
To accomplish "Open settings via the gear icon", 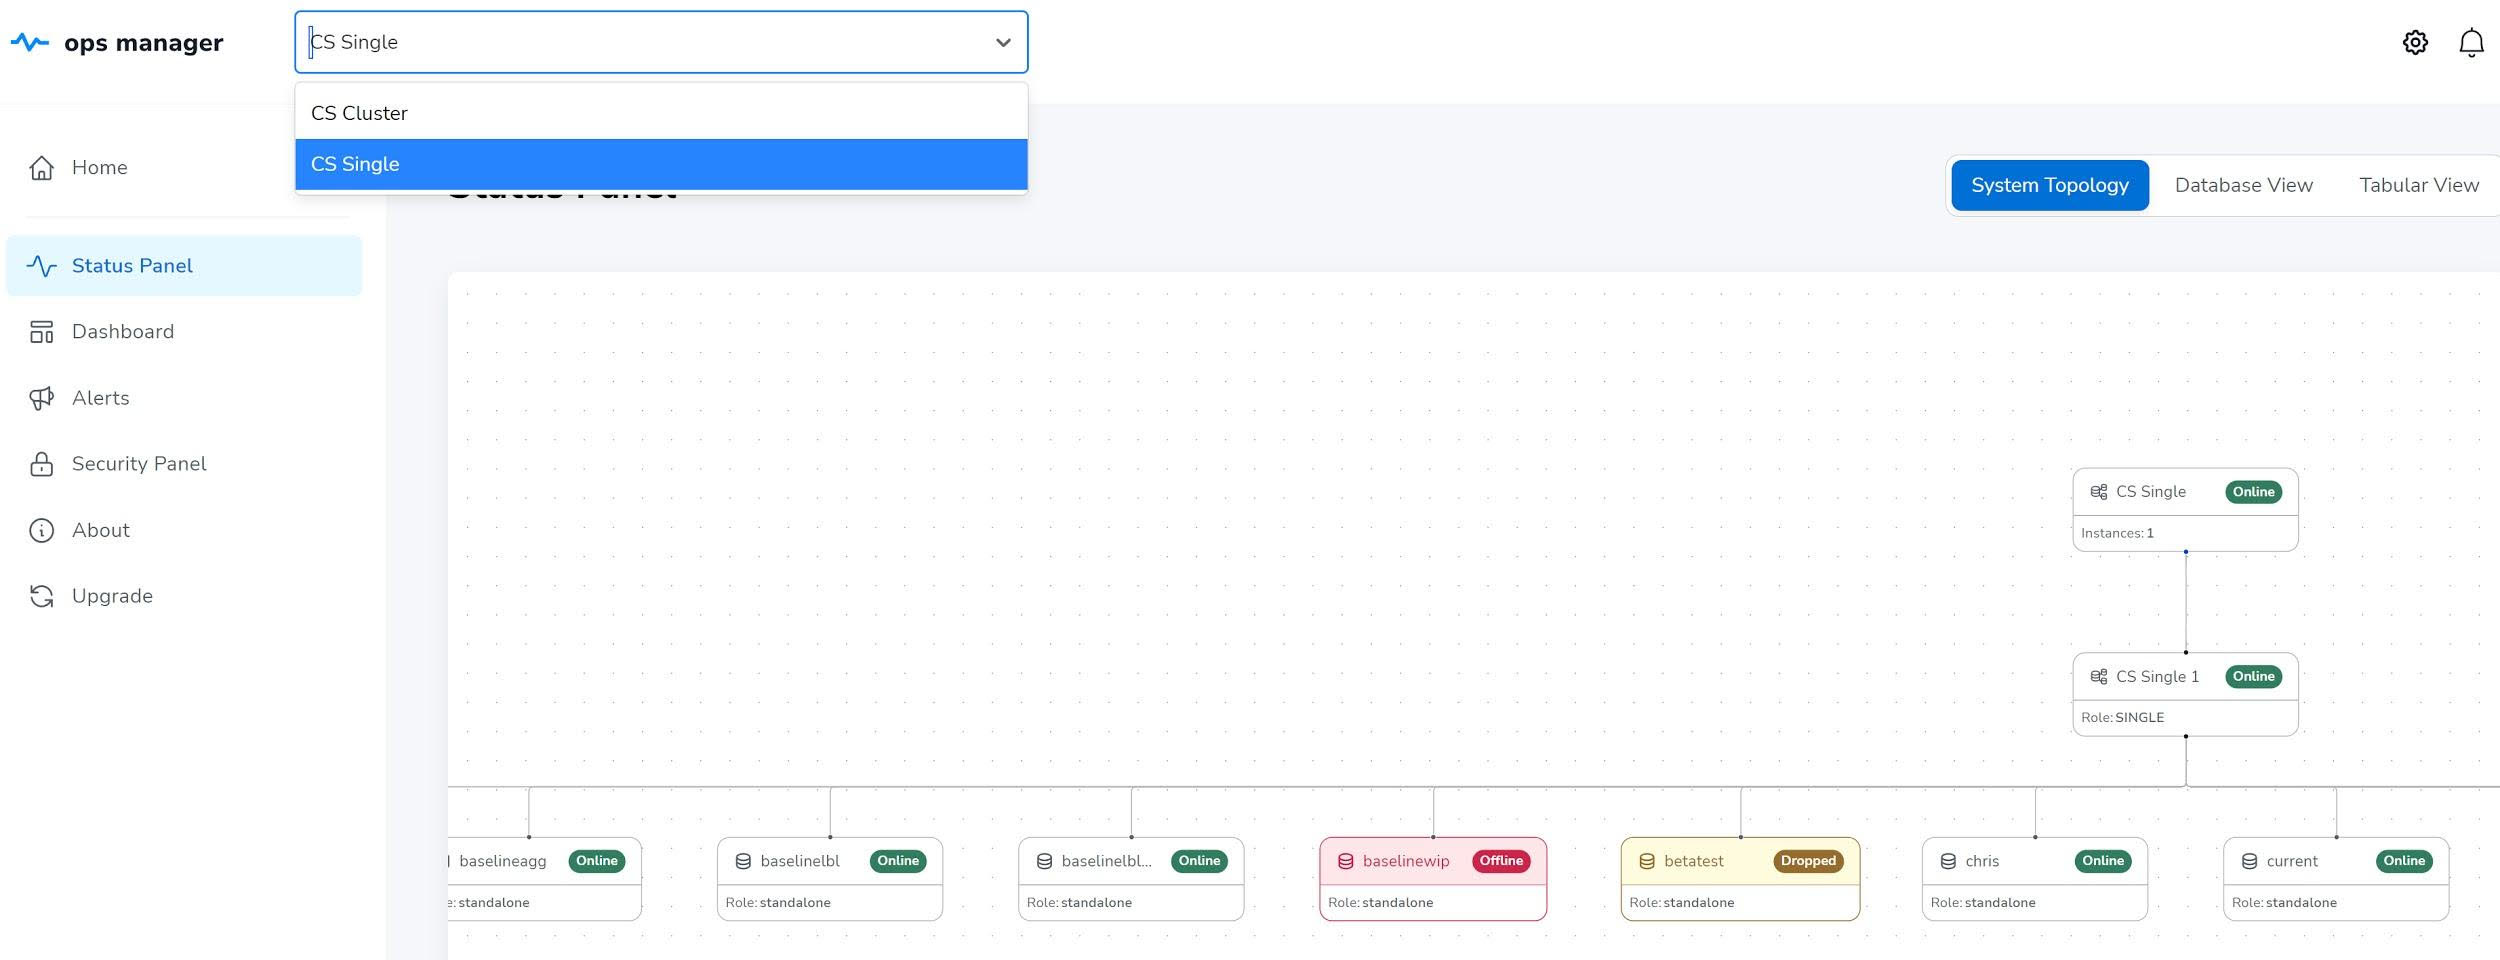I will pos(2415,42).
